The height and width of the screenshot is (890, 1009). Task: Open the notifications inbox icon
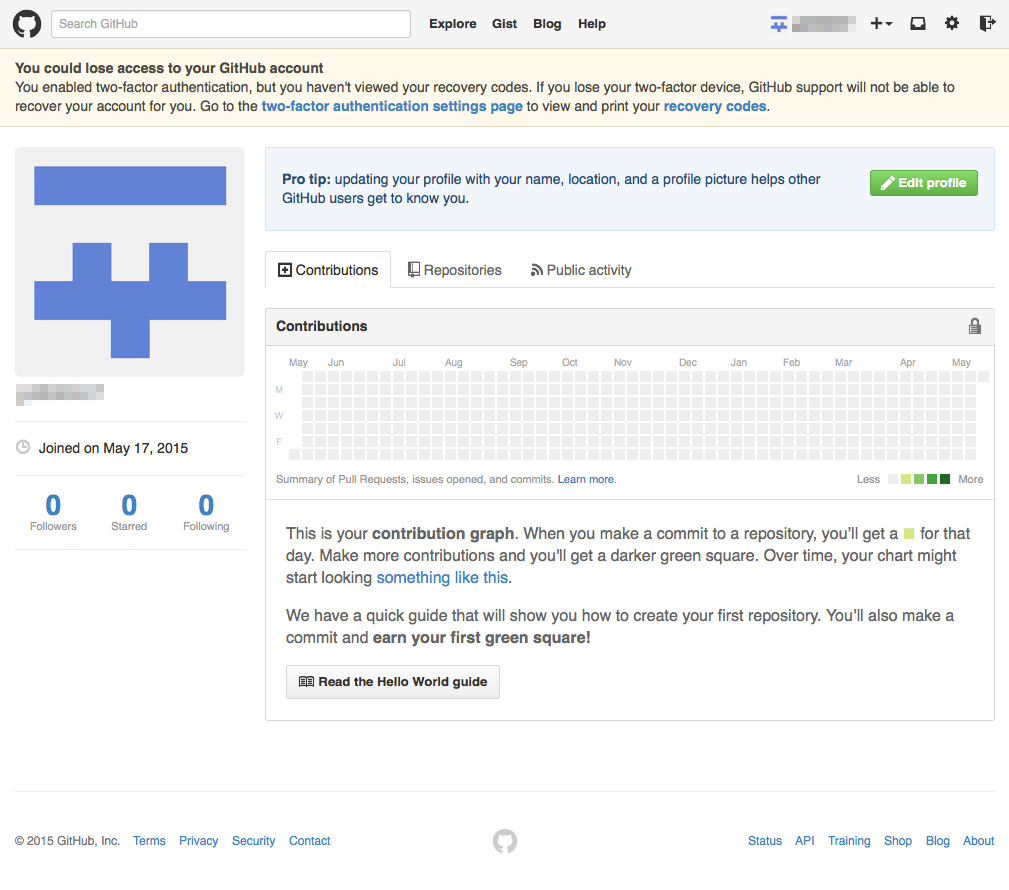(x=917, y=24)
